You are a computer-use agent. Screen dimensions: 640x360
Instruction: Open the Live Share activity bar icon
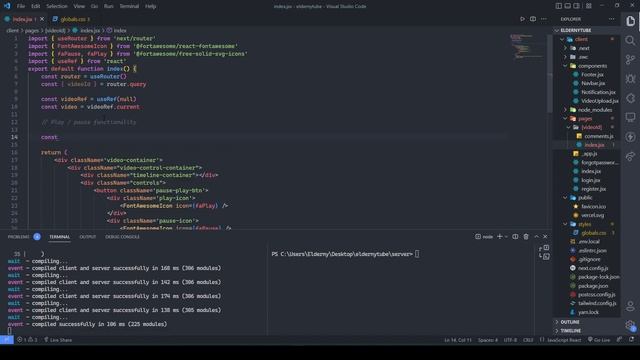[630, 156]
